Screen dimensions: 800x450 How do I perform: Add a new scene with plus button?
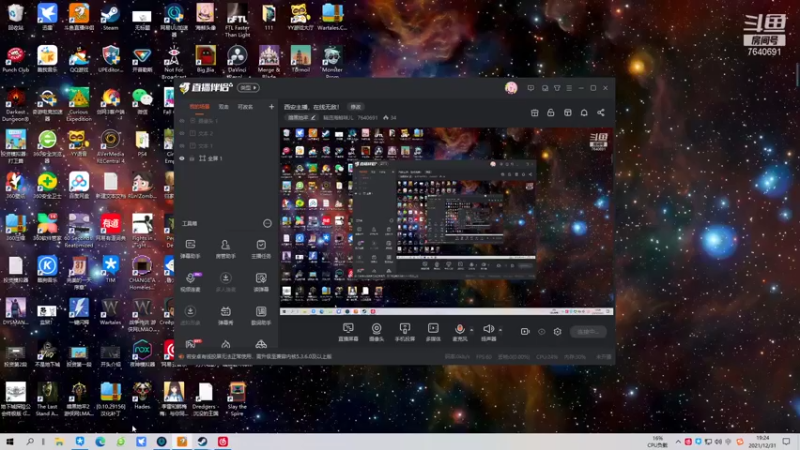pyautogui.click(x=271, y=107)
